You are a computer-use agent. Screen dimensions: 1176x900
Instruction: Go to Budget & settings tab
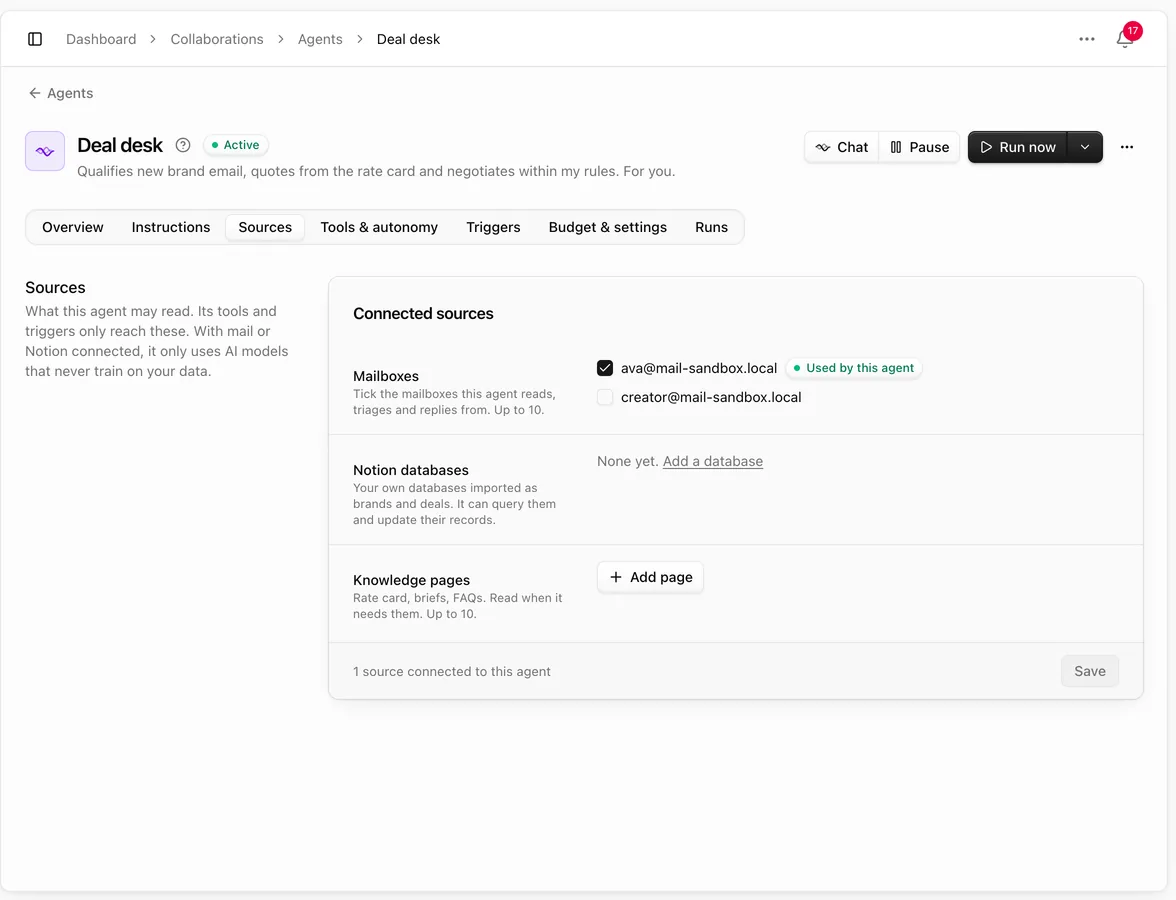pos(608,227)
